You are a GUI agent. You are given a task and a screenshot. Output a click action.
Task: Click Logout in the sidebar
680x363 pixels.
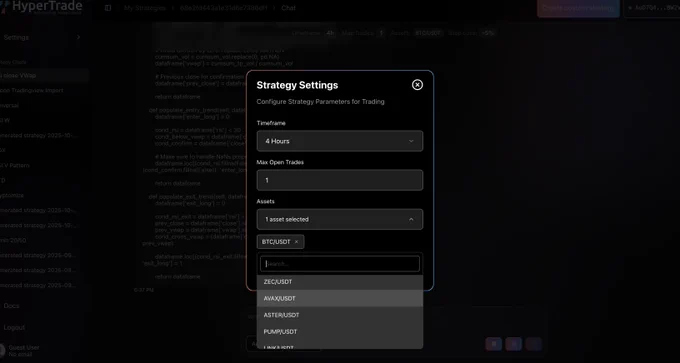pyautogui.click(x=14, y=327)
